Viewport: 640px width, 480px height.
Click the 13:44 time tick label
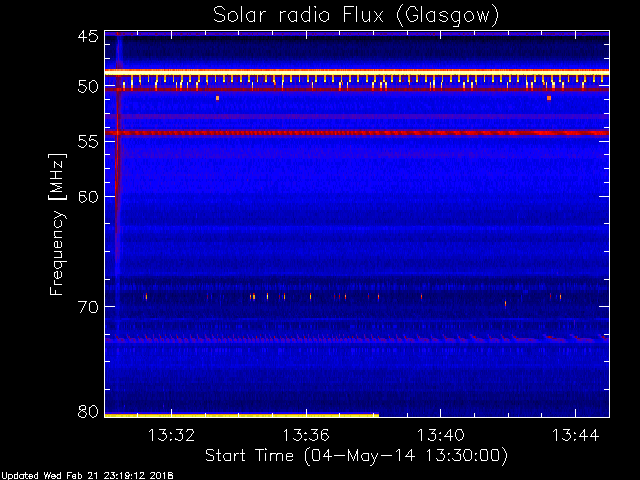pos(576,435)
